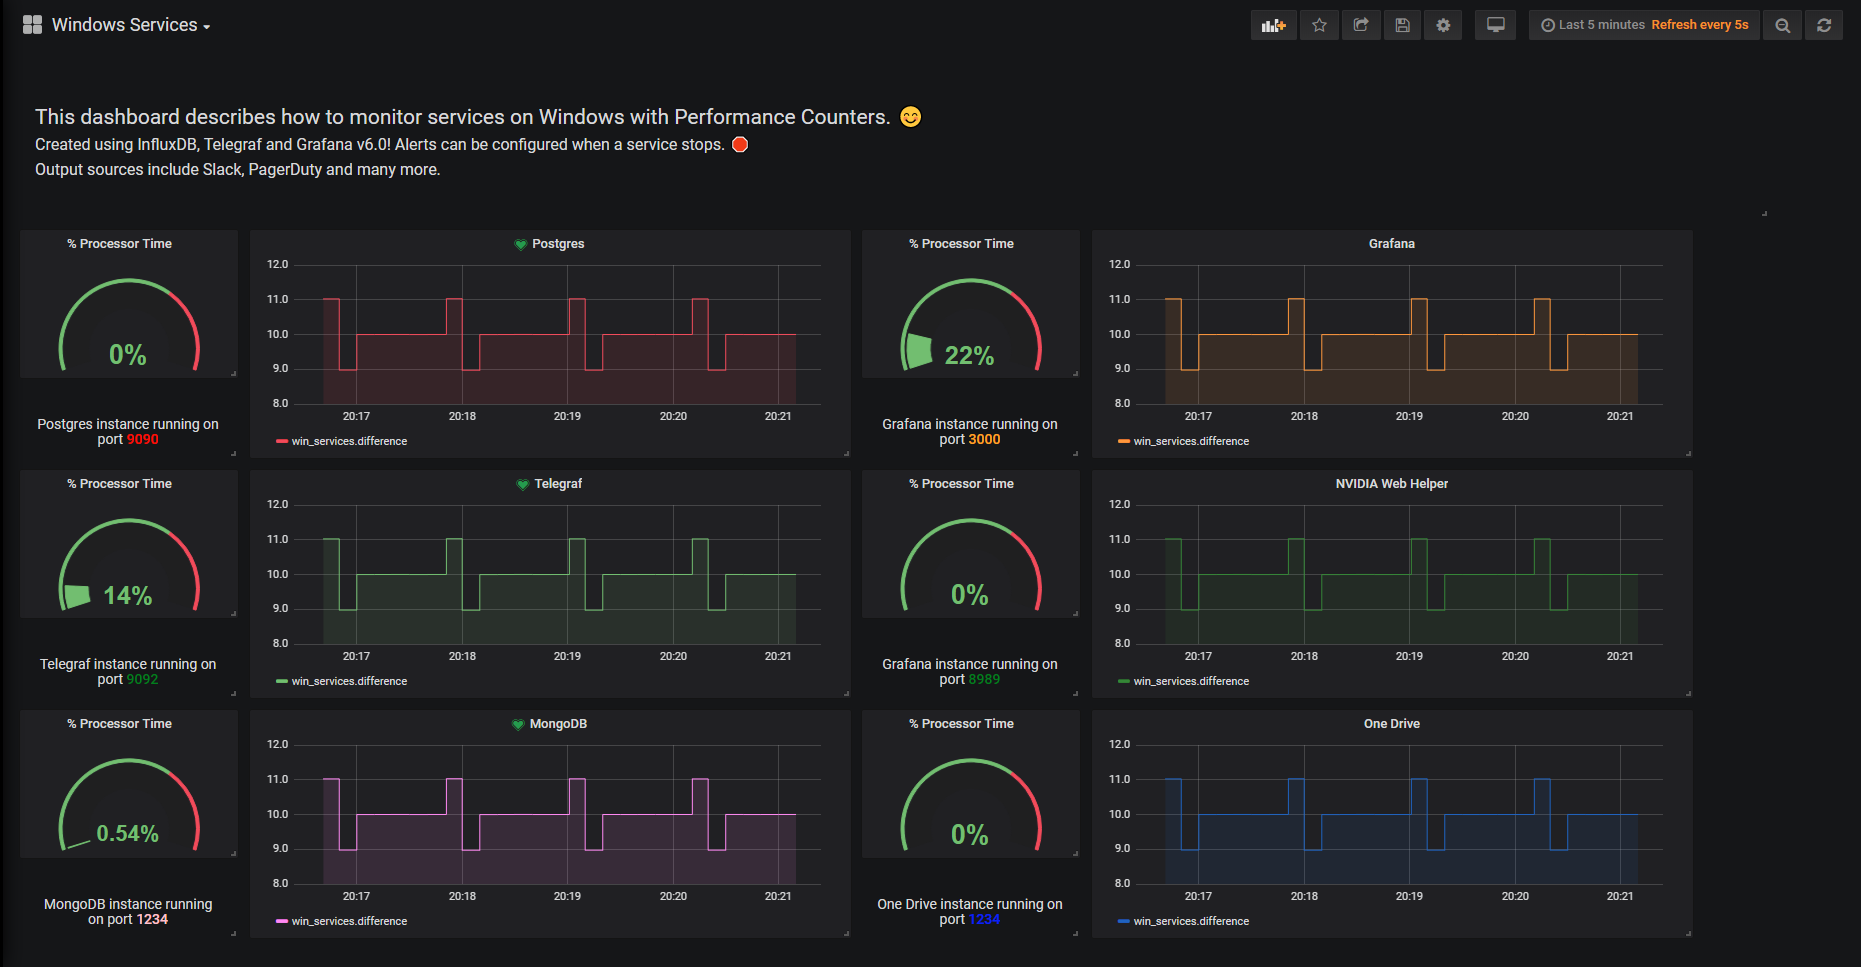Screen dimensions: 1861x967
Task: Open % Processor Time title above One Drive gauge
Action: pyautogui.click(x=961, y=724)
